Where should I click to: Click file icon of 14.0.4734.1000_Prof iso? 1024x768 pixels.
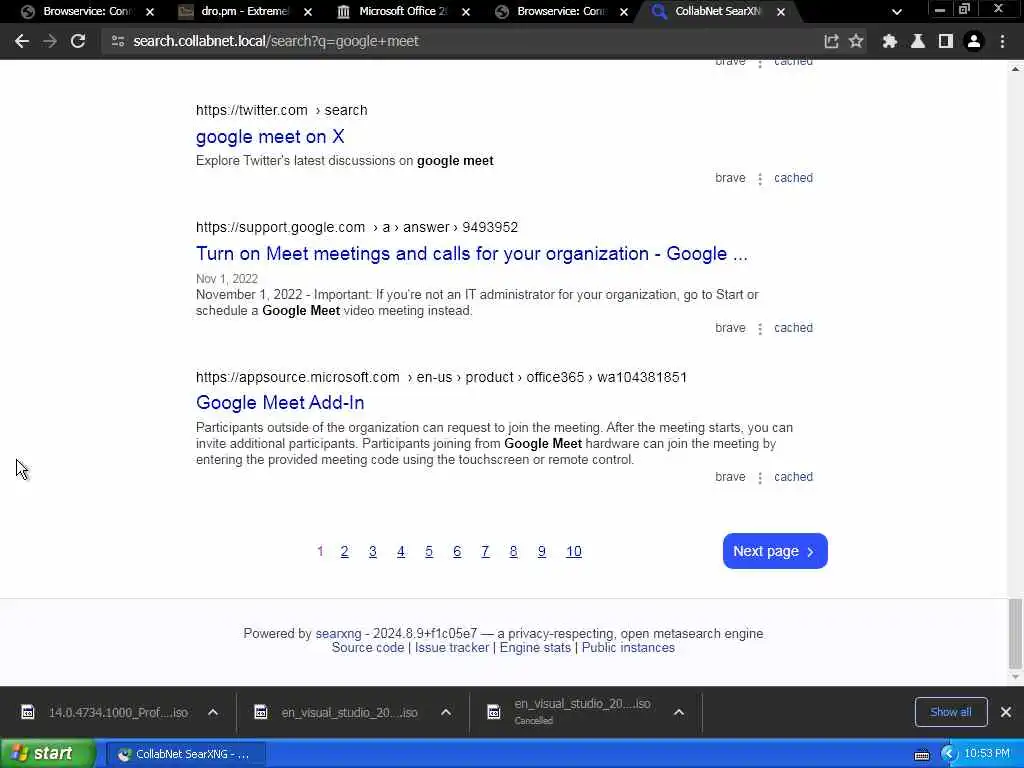(28, 712)
